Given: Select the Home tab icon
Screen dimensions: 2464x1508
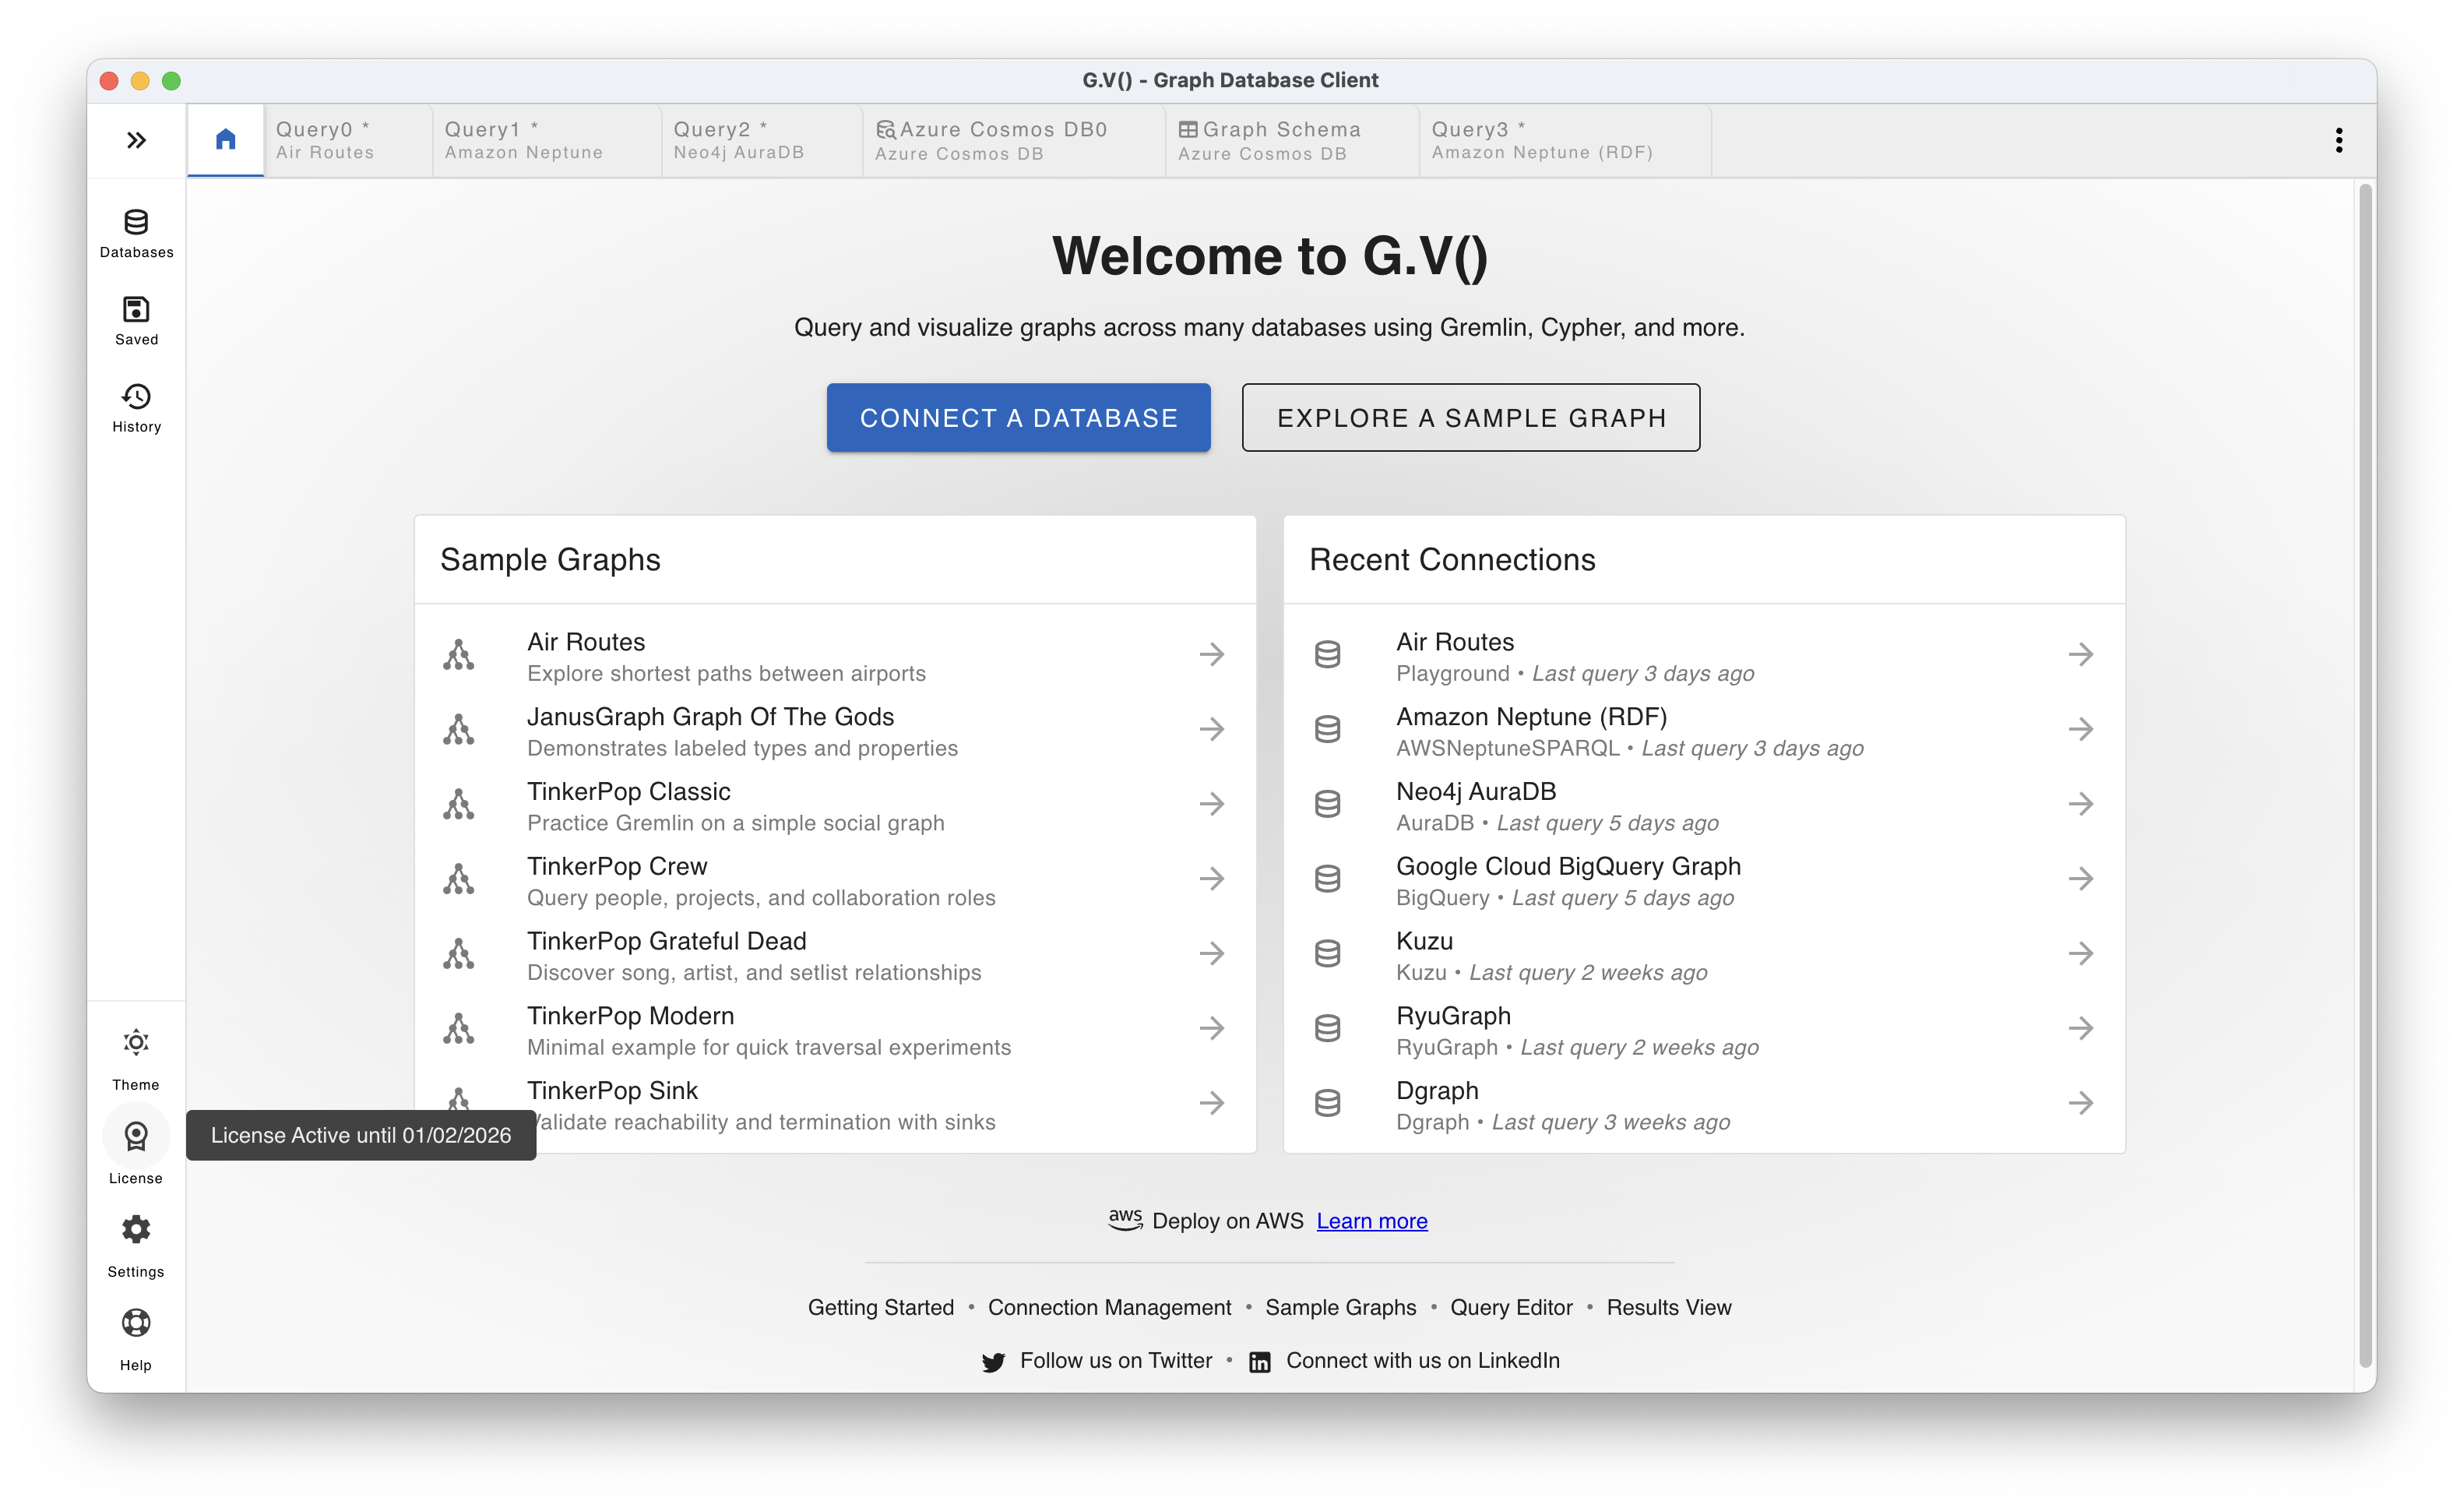Looking at the screenshot, I should point(225,140).
